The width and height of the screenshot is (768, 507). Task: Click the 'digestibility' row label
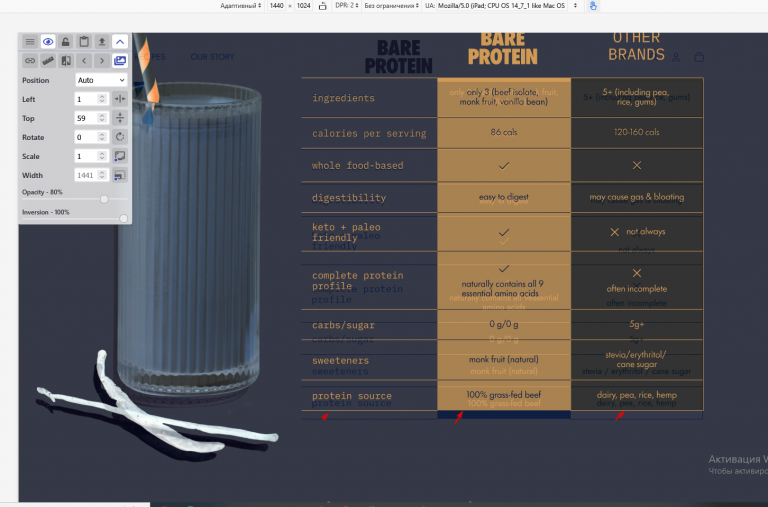click(x=349, y=198)
